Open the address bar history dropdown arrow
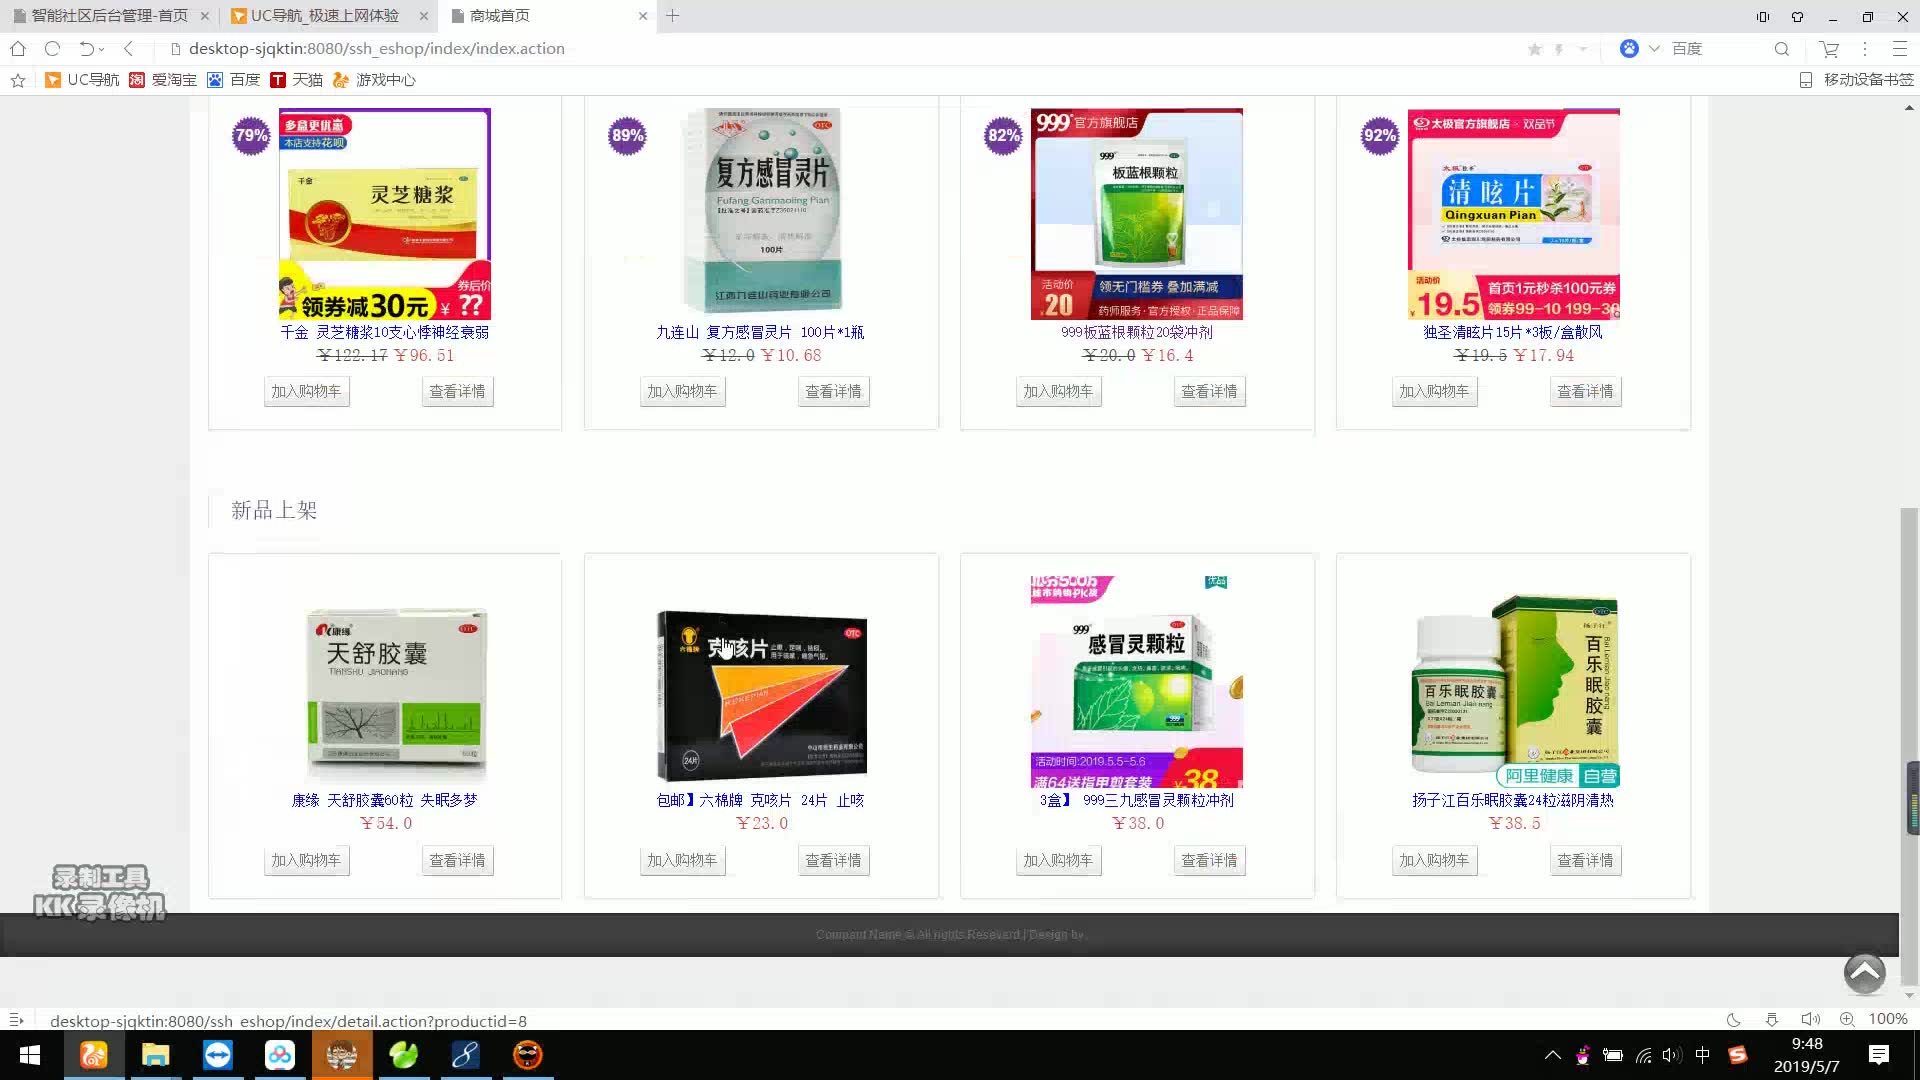This screenshot has width=1920, height=1080. (x=1583, y=49)
